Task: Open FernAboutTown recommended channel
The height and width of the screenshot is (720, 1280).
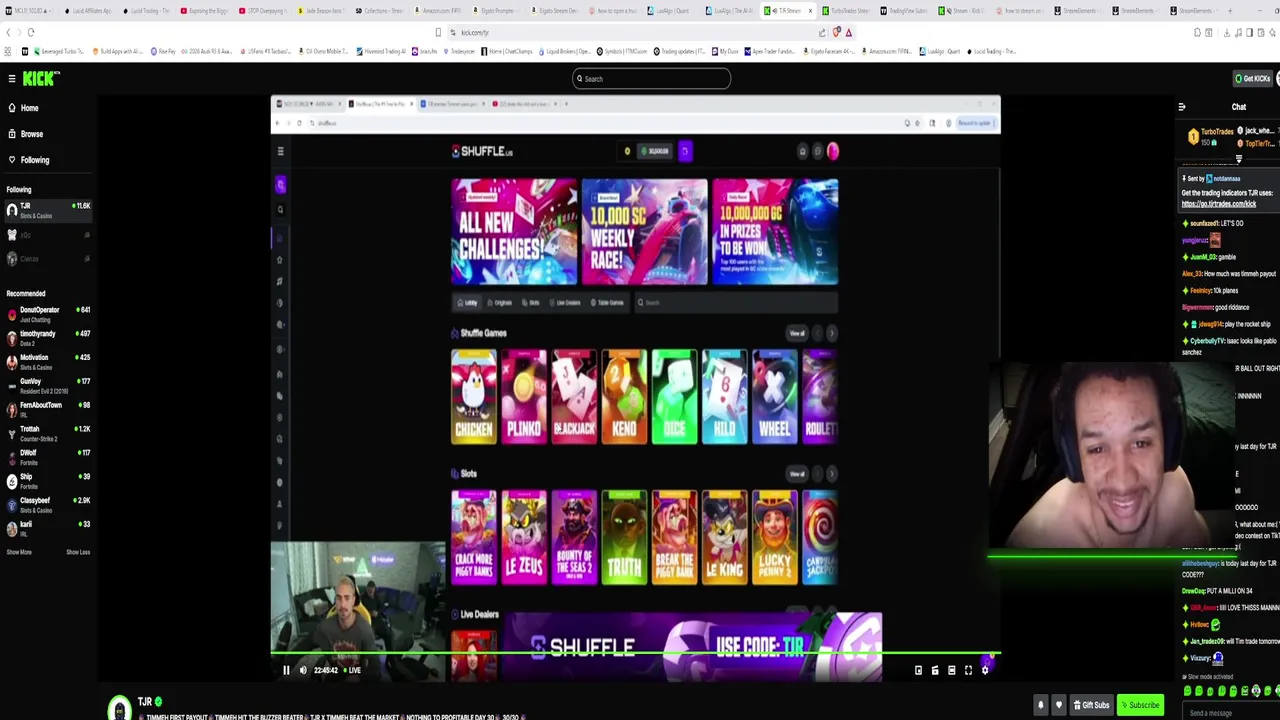Action: pyautogui.click(x=47, y=410)
